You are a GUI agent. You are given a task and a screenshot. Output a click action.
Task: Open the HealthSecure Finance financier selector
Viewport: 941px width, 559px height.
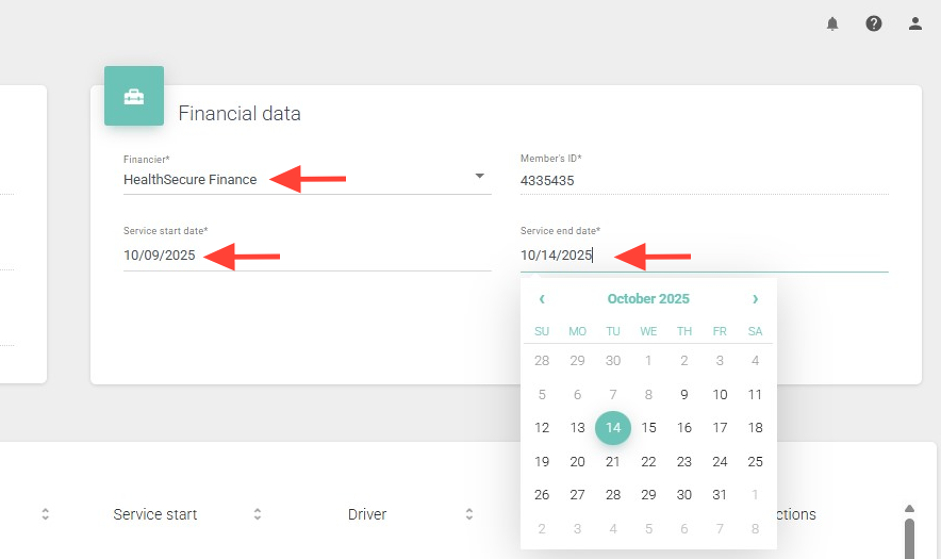(x=190, y=180)
